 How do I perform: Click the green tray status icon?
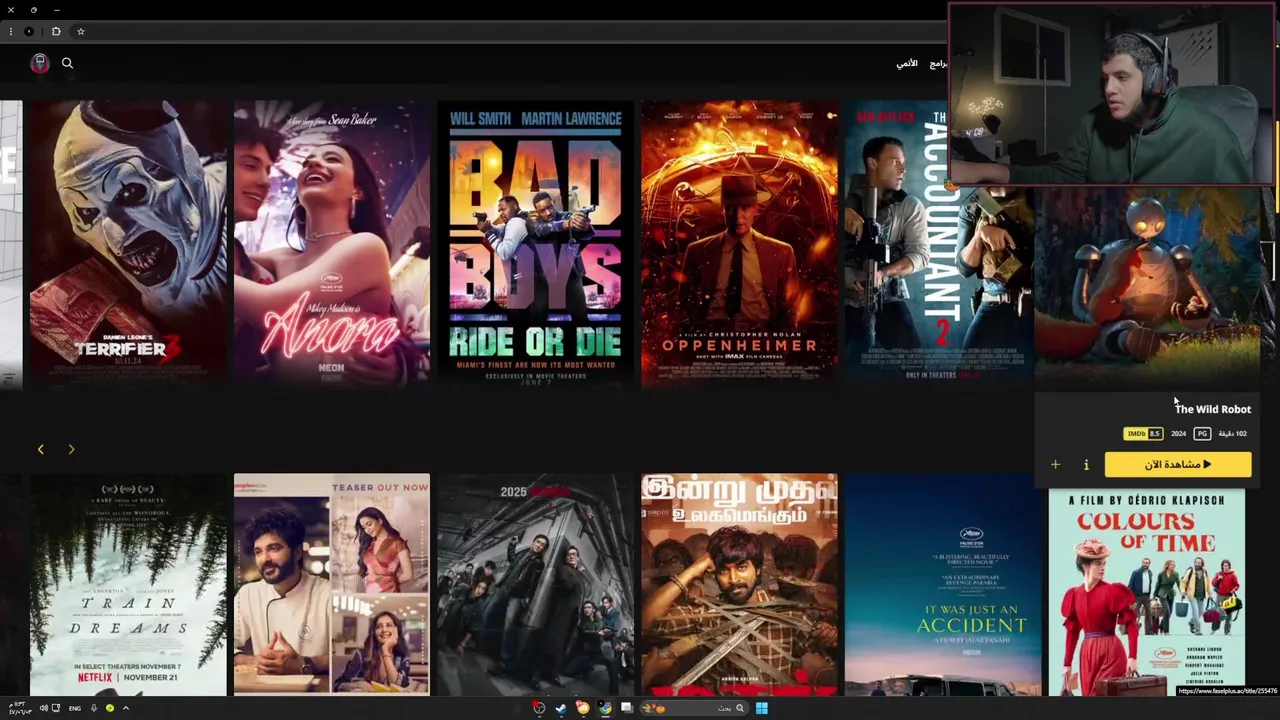[110, 708]
